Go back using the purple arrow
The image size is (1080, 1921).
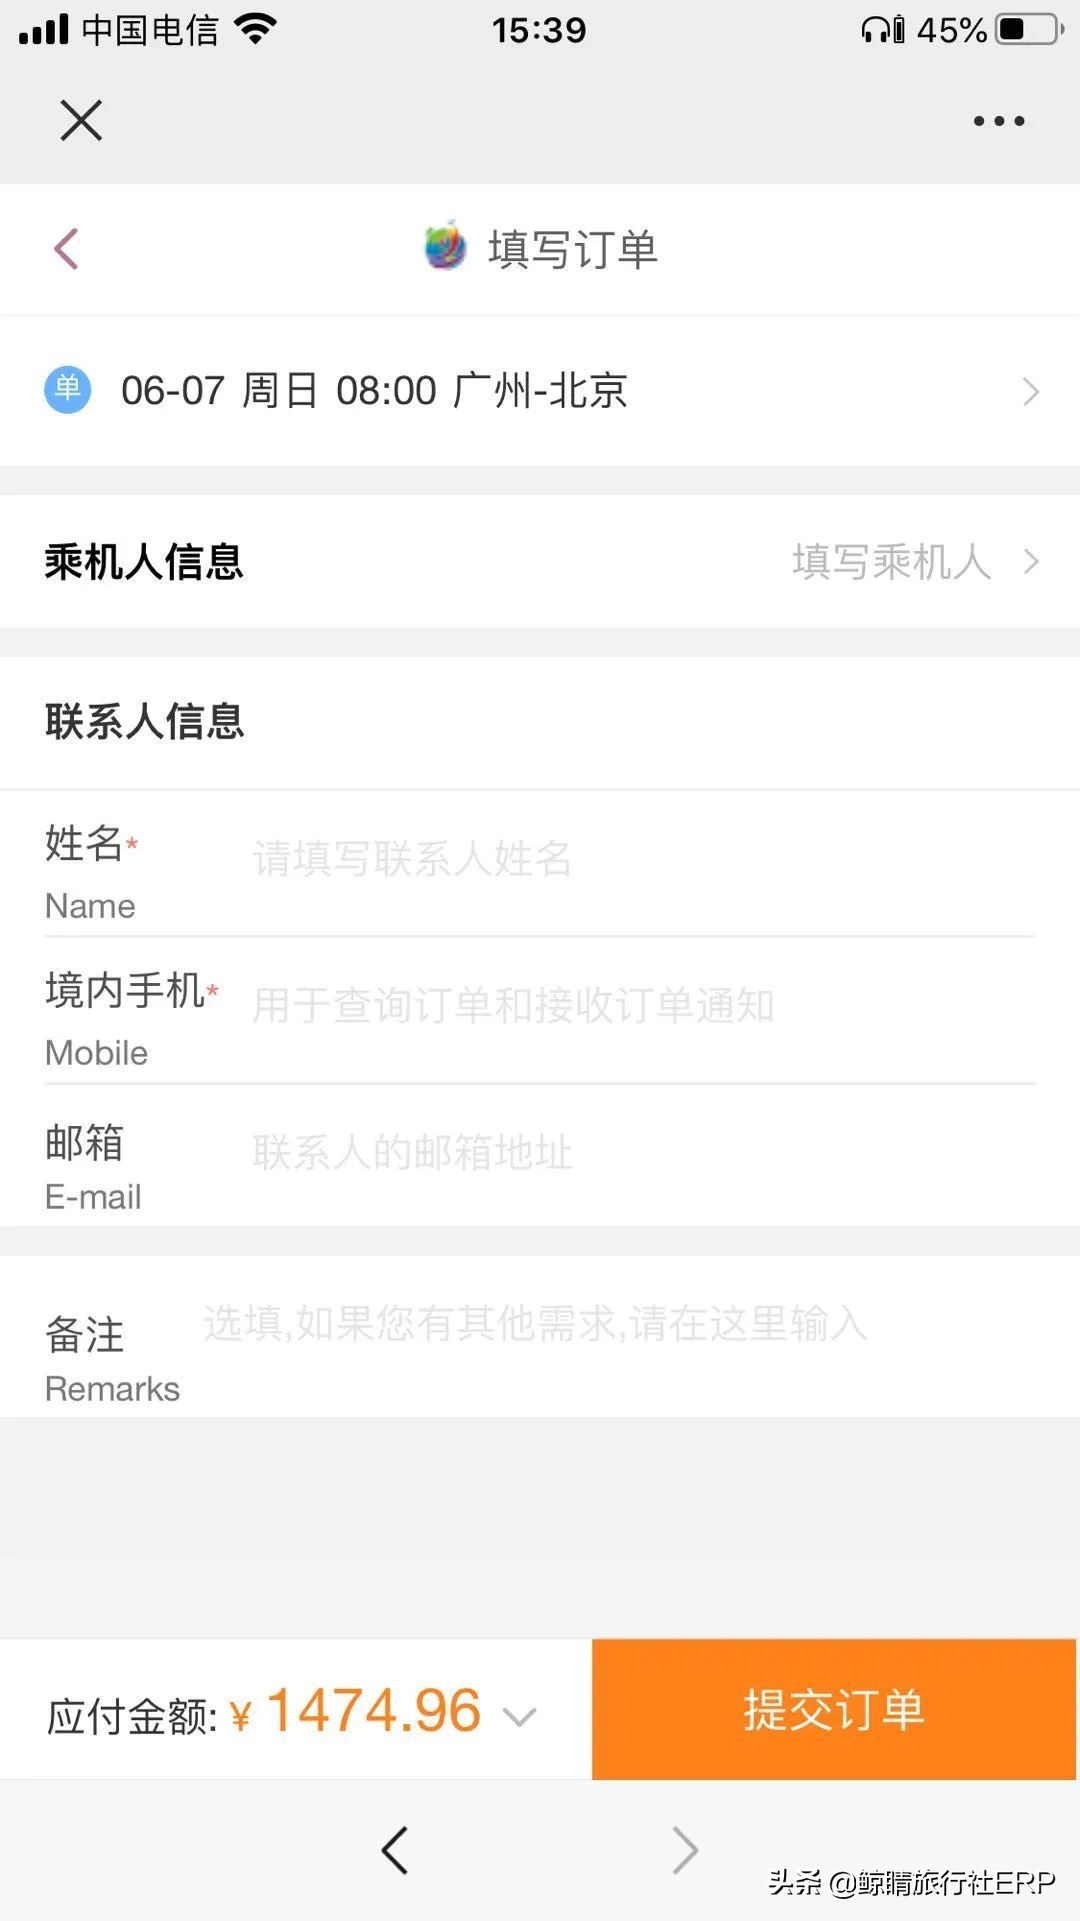[66, 249]
